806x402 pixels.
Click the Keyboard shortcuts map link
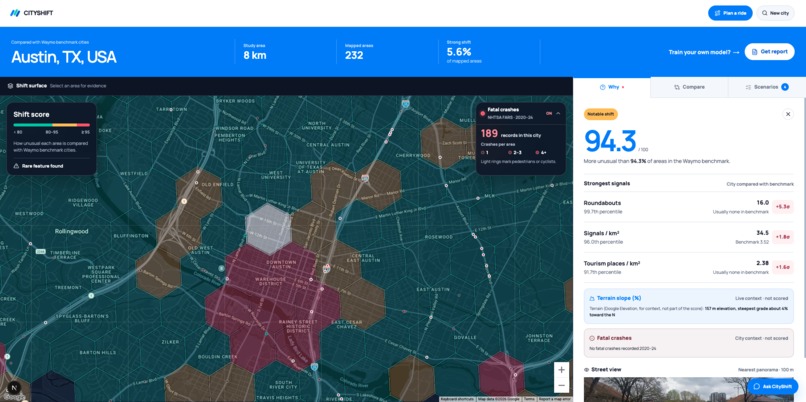[457, 399]
